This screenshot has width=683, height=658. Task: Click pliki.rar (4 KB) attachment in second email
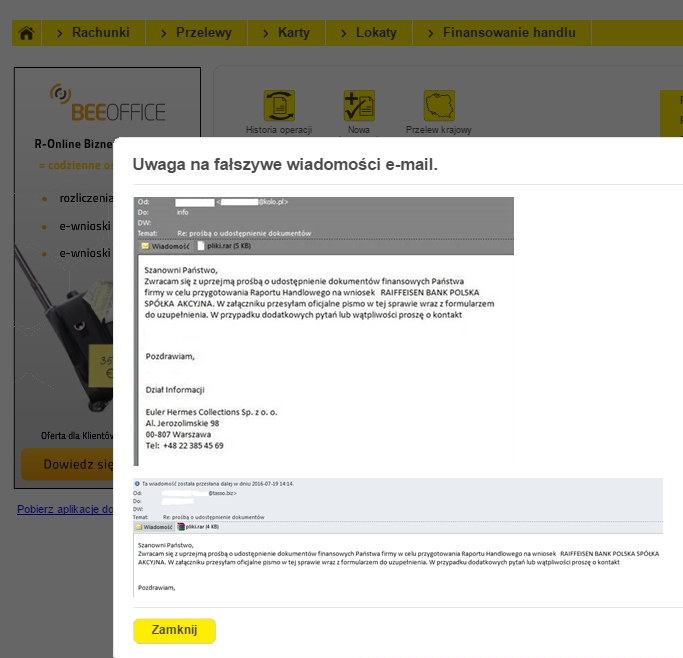point(183,526)
